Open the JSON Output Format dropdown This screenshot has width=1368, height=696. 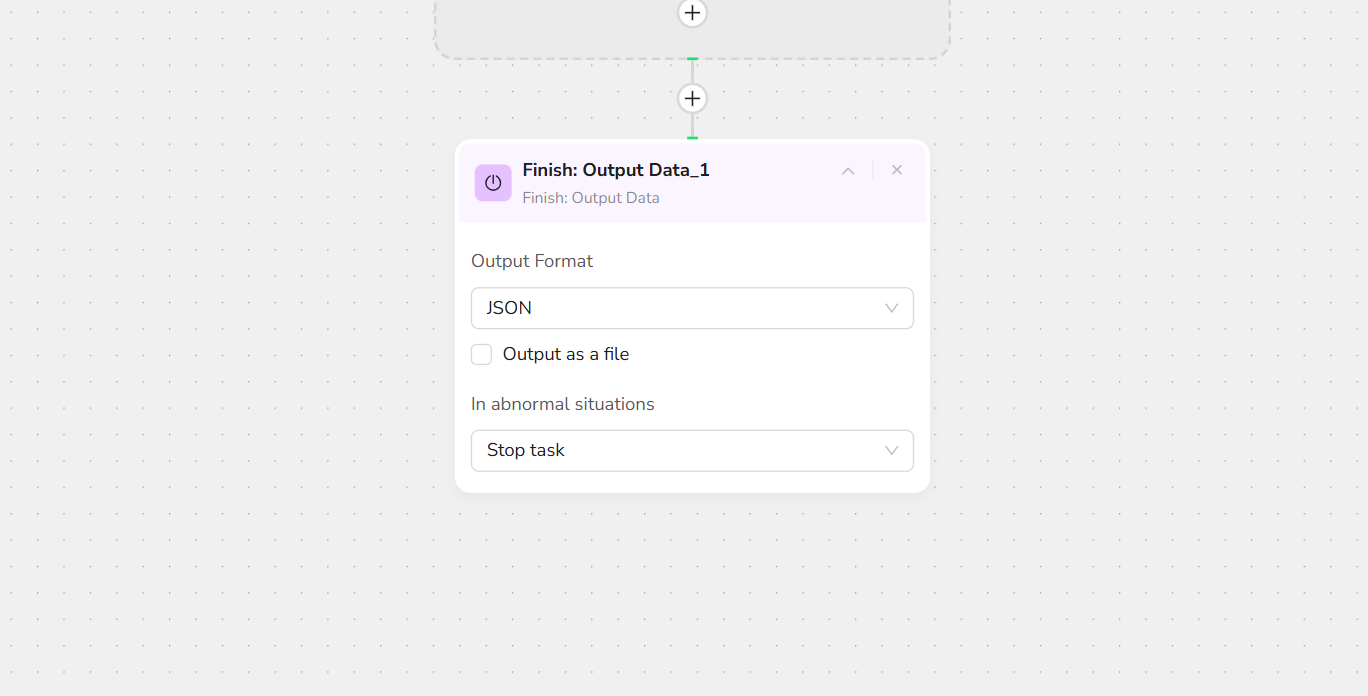tap(680, 308)
